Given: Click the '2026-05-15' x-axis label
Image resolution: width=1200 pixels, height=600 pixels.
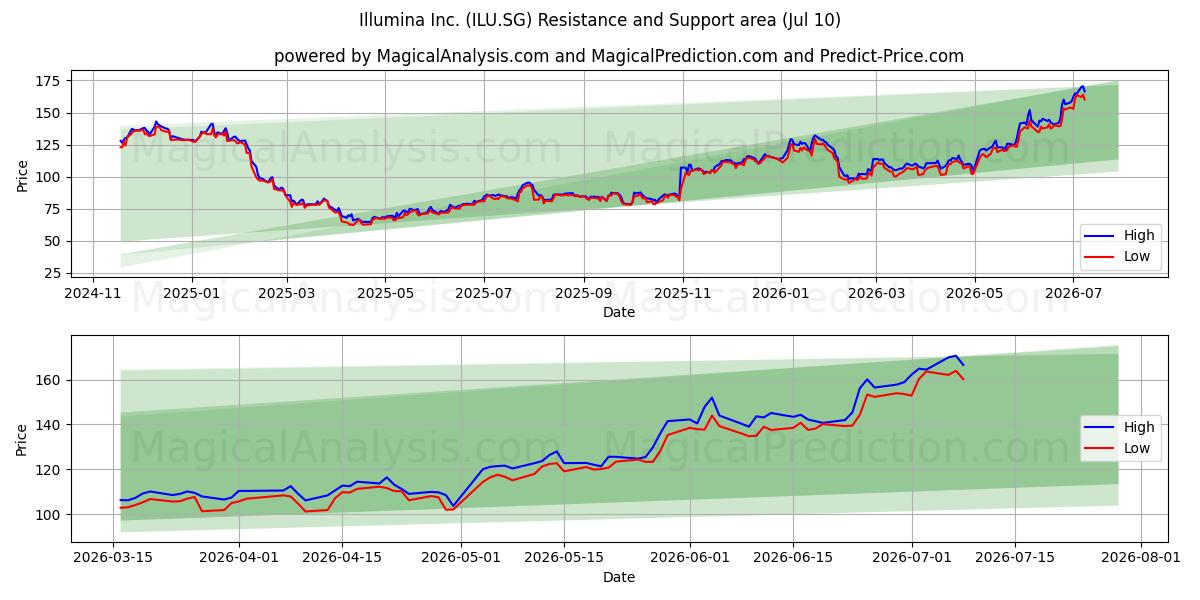Looking at the screenshot, I should [565, 558].
